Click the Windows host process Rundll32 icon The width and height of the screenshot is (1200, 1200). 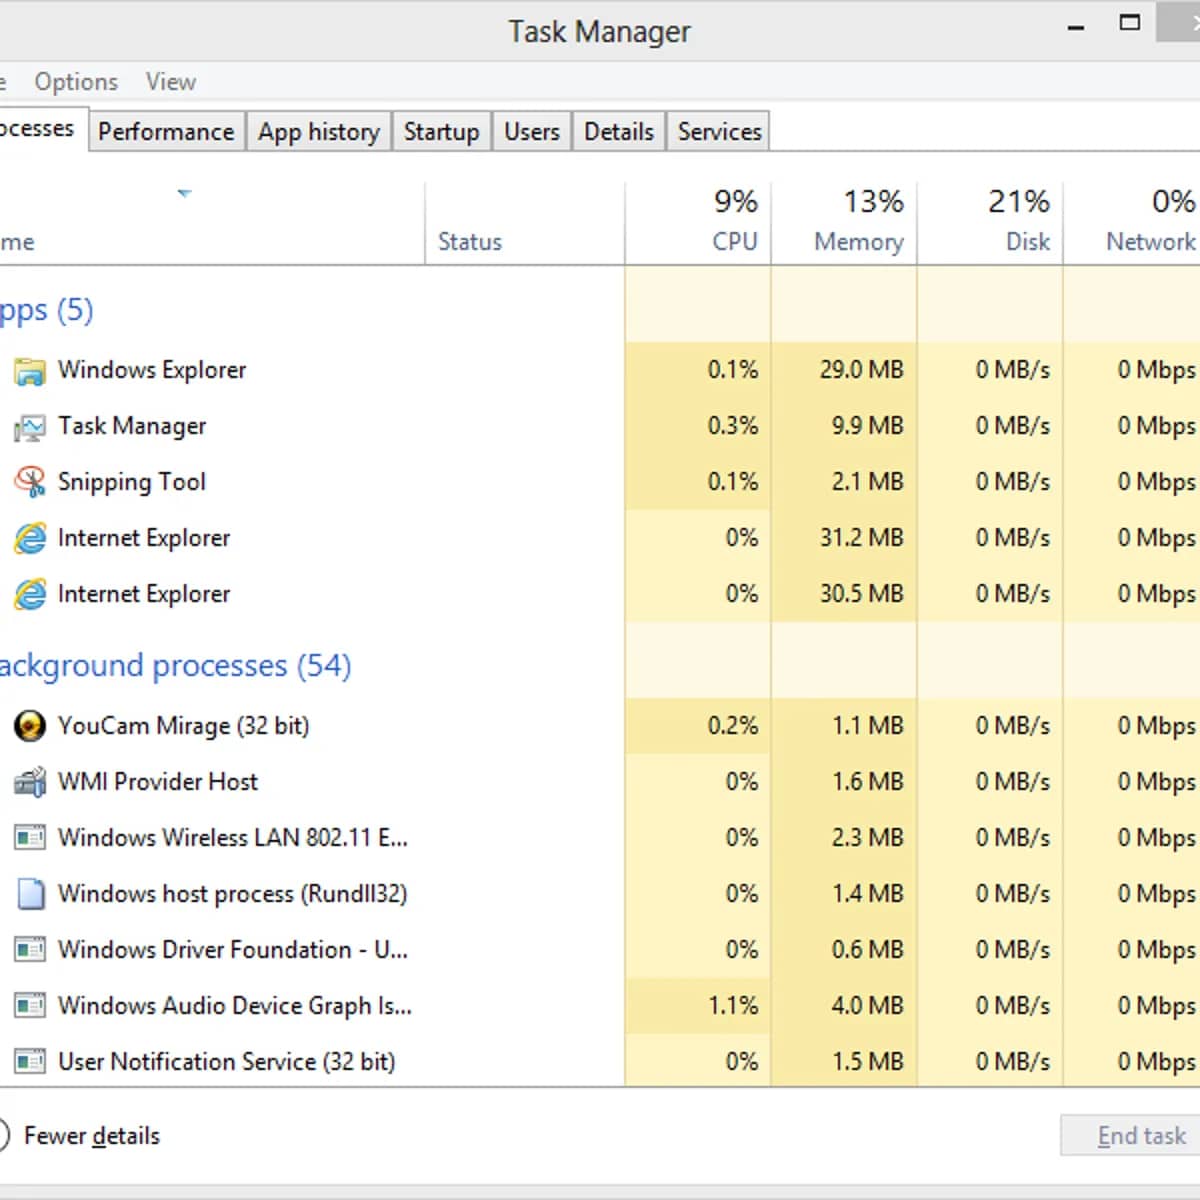(30, 894)
